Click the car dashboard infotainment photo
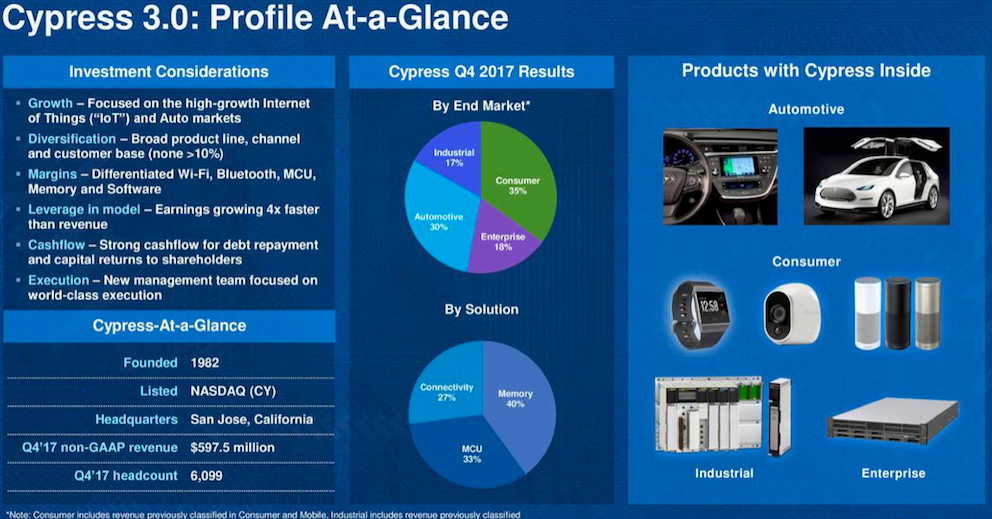The width and height of the screenshot is (992, 519). click(720, 176)
